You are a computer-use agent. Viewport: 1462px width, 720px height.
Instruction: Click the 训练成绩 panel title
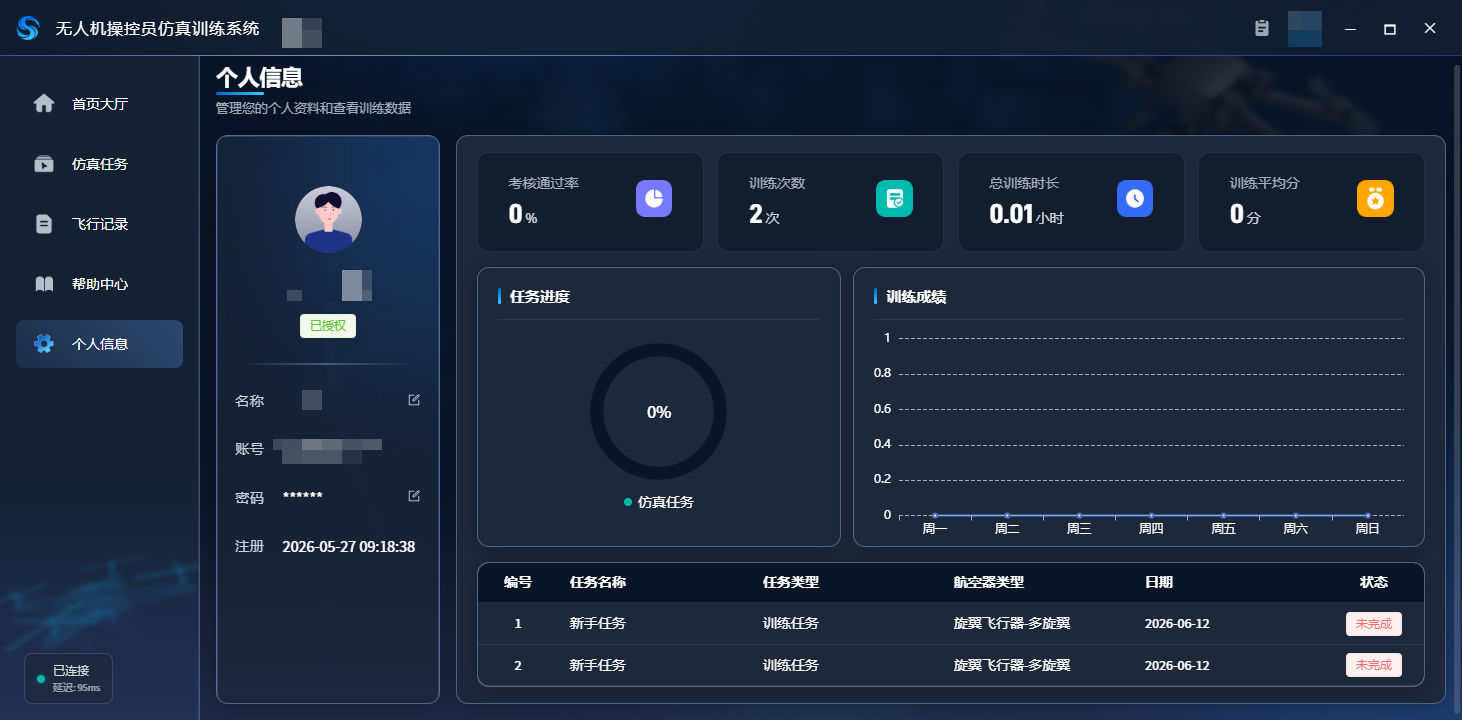click(916, 297)
